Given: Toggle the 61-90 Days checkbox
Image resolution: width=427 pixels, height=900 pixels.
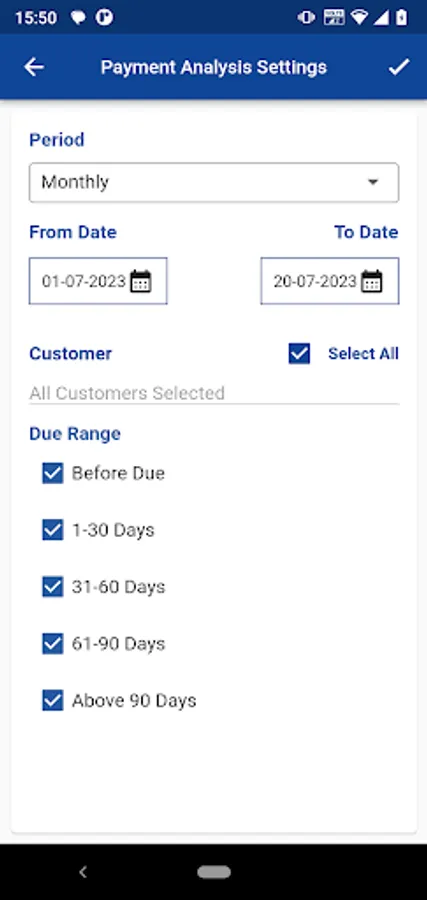Looking at the screenshot, I should point(53,644).
